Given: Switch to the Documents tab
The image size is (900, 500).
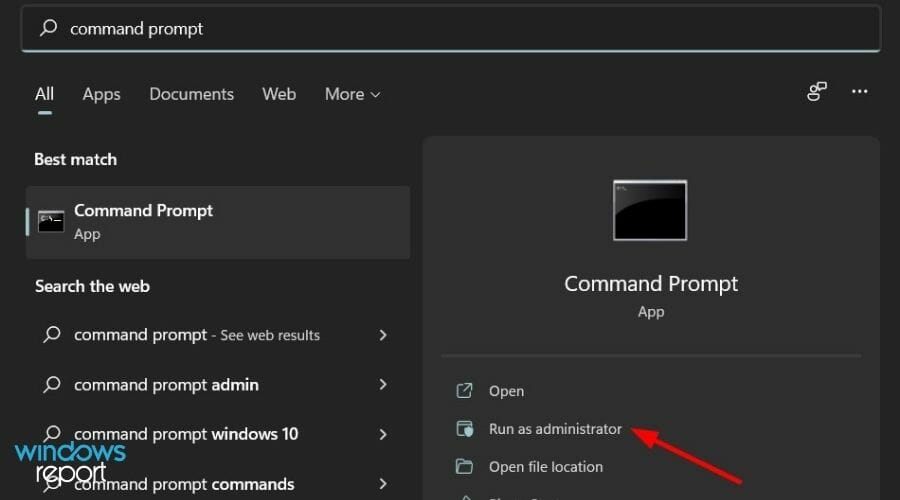Looking at the screenshot, I should click(x=191, y=94).
